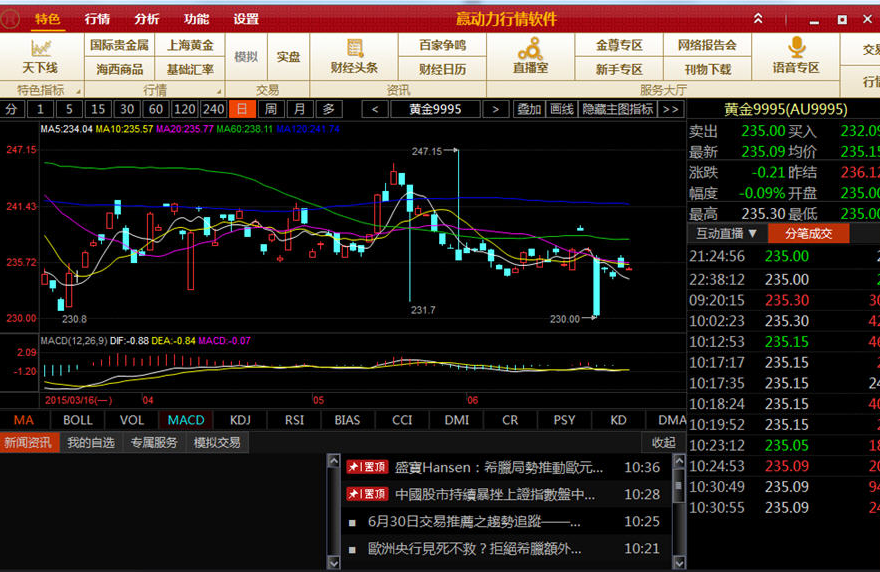Open the 设置 menu
Image resolution: width=880 pixels, height=572 pixels.
pos(246,19)
